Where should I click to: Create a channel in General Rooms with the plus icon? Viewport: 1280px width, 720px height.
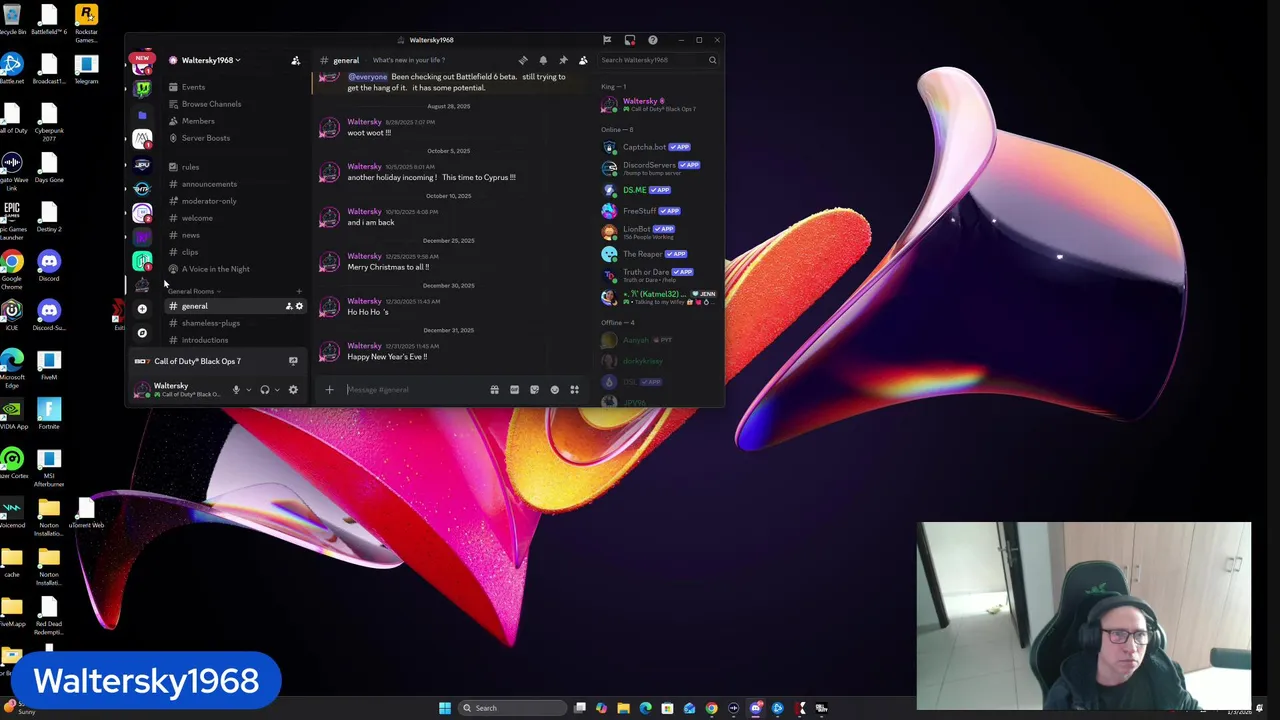pyautogui.click(x=298, y=291)
